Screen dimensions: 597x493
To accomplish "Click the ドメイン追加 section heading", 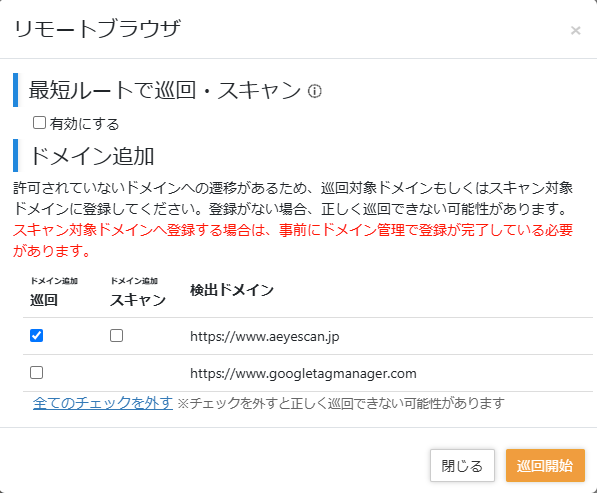I will (92, 156).
